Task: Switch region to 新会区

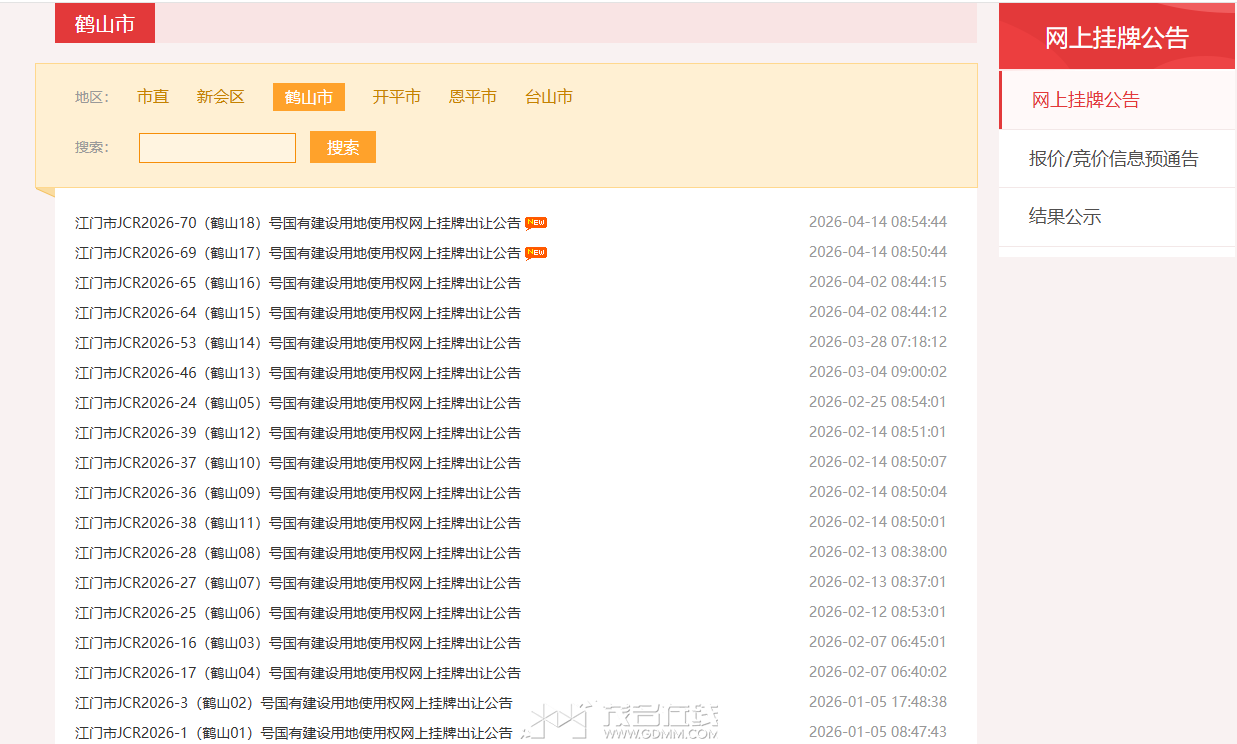Action: (220, 97)
